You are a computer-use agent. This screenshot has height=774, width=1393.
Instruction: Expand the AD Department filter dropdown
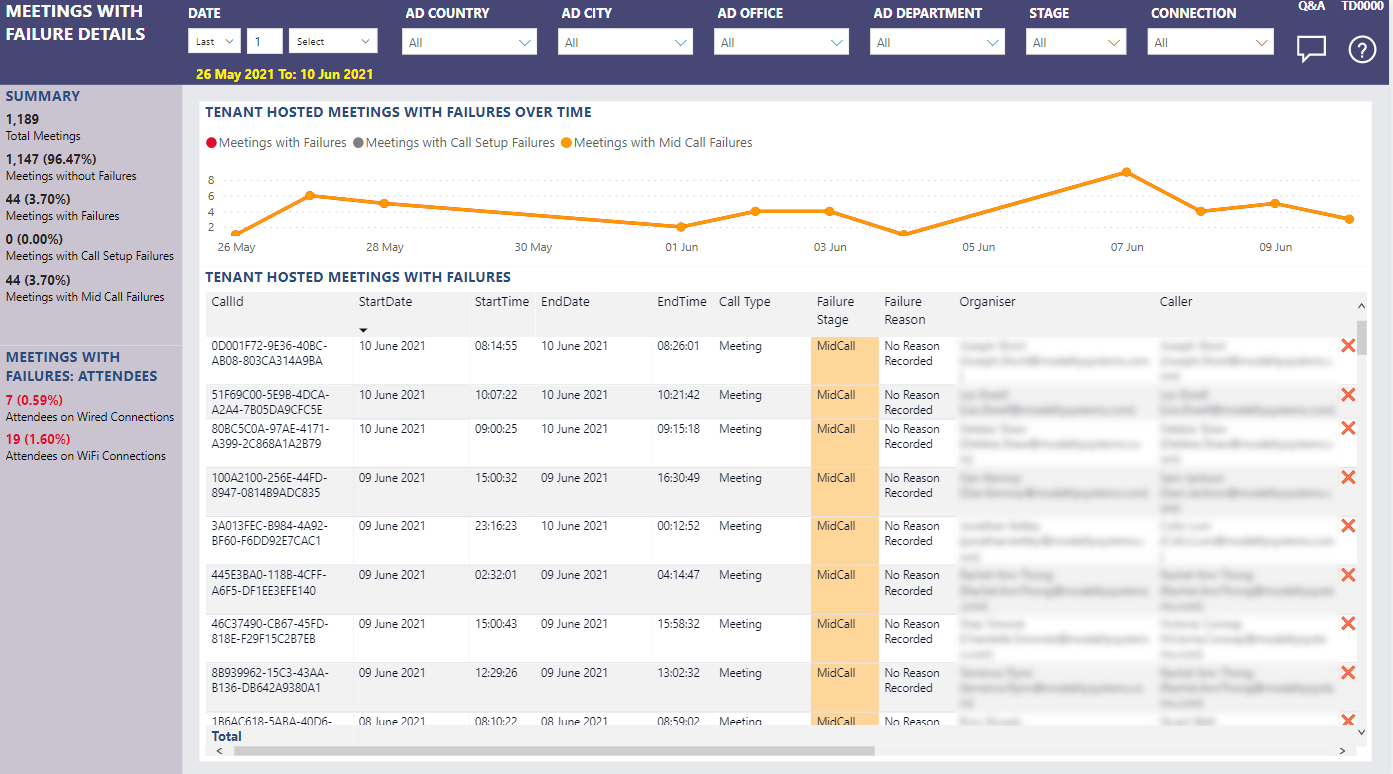point(938,42)
